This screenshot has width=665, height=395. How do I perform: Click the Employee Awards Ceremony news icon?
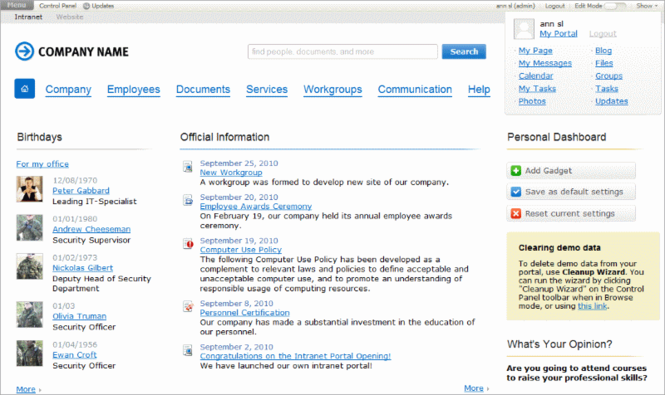point(188,200)
